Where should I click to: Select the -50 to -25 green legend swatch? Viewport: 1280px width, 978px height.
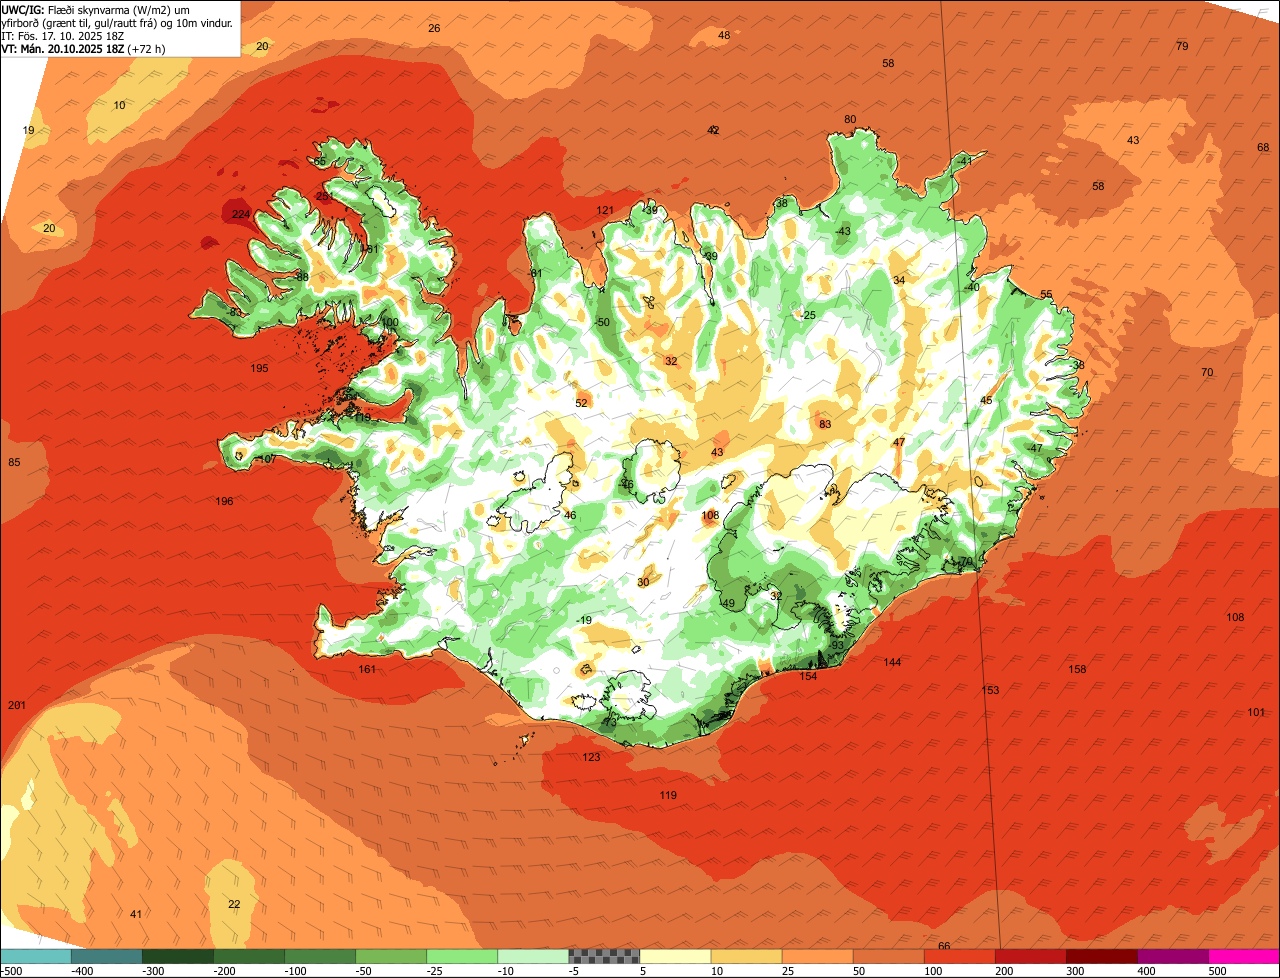[391, 956]
